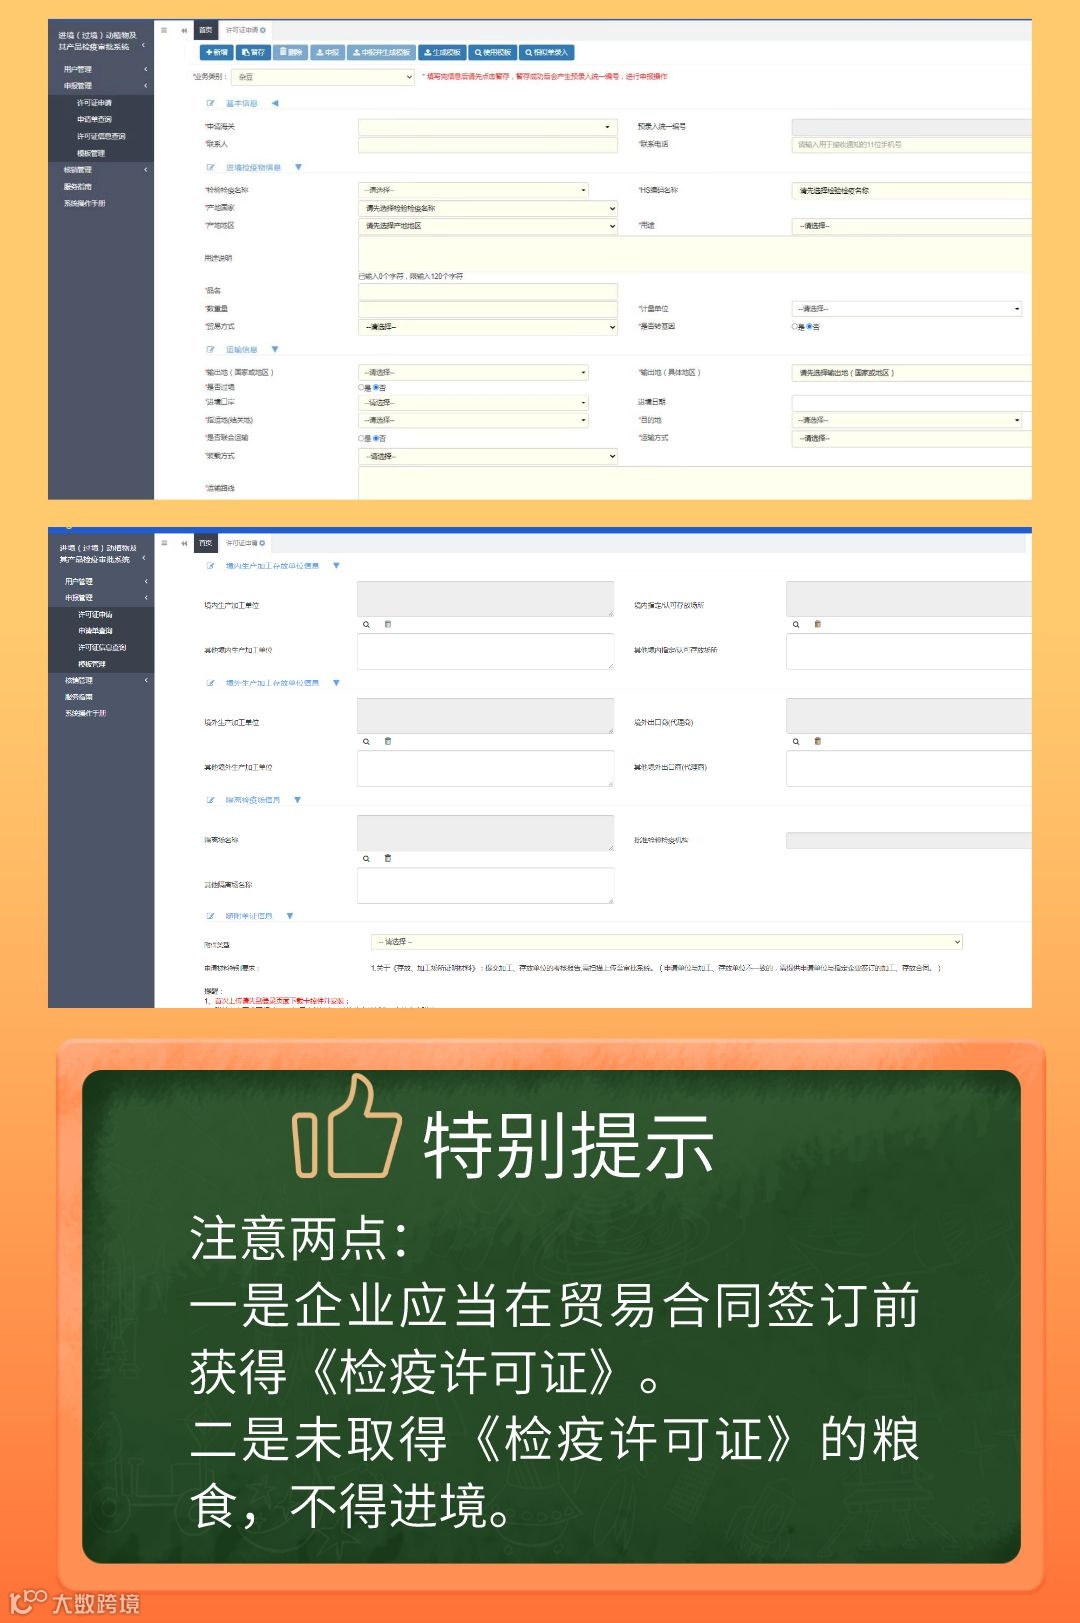Open the 进境口岸 dropdown
Screen dimensions: 1080x1623
coord(473,402)
